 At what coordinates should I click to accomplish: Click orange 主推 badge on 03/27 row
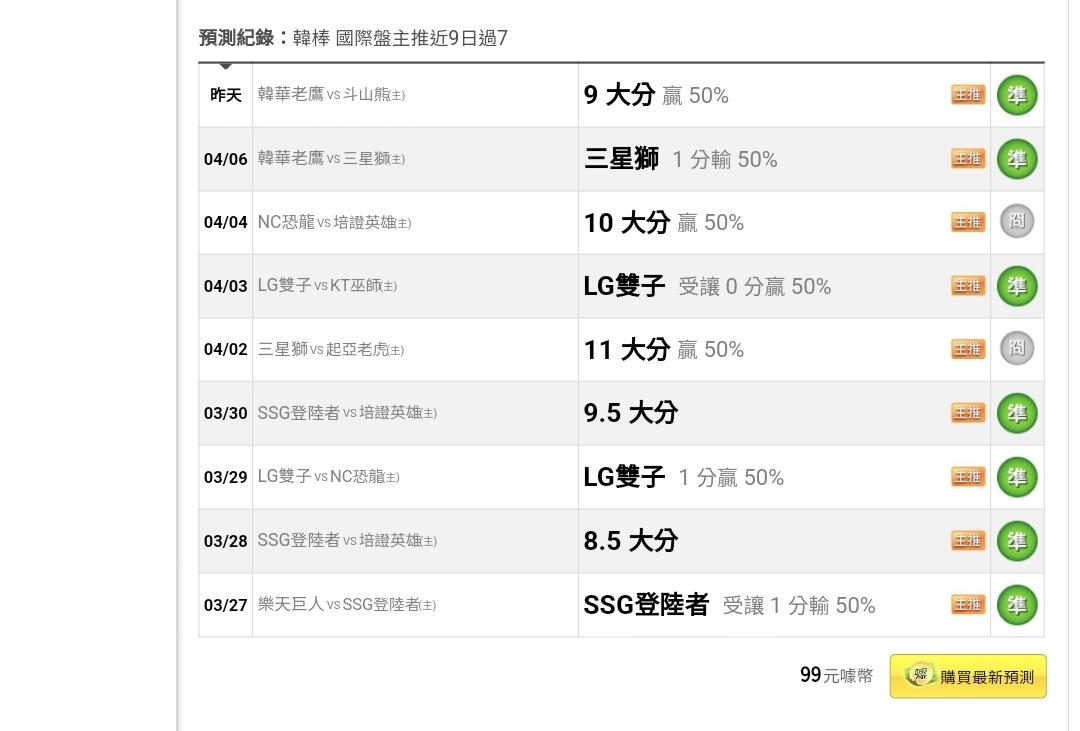click(968, 605)
